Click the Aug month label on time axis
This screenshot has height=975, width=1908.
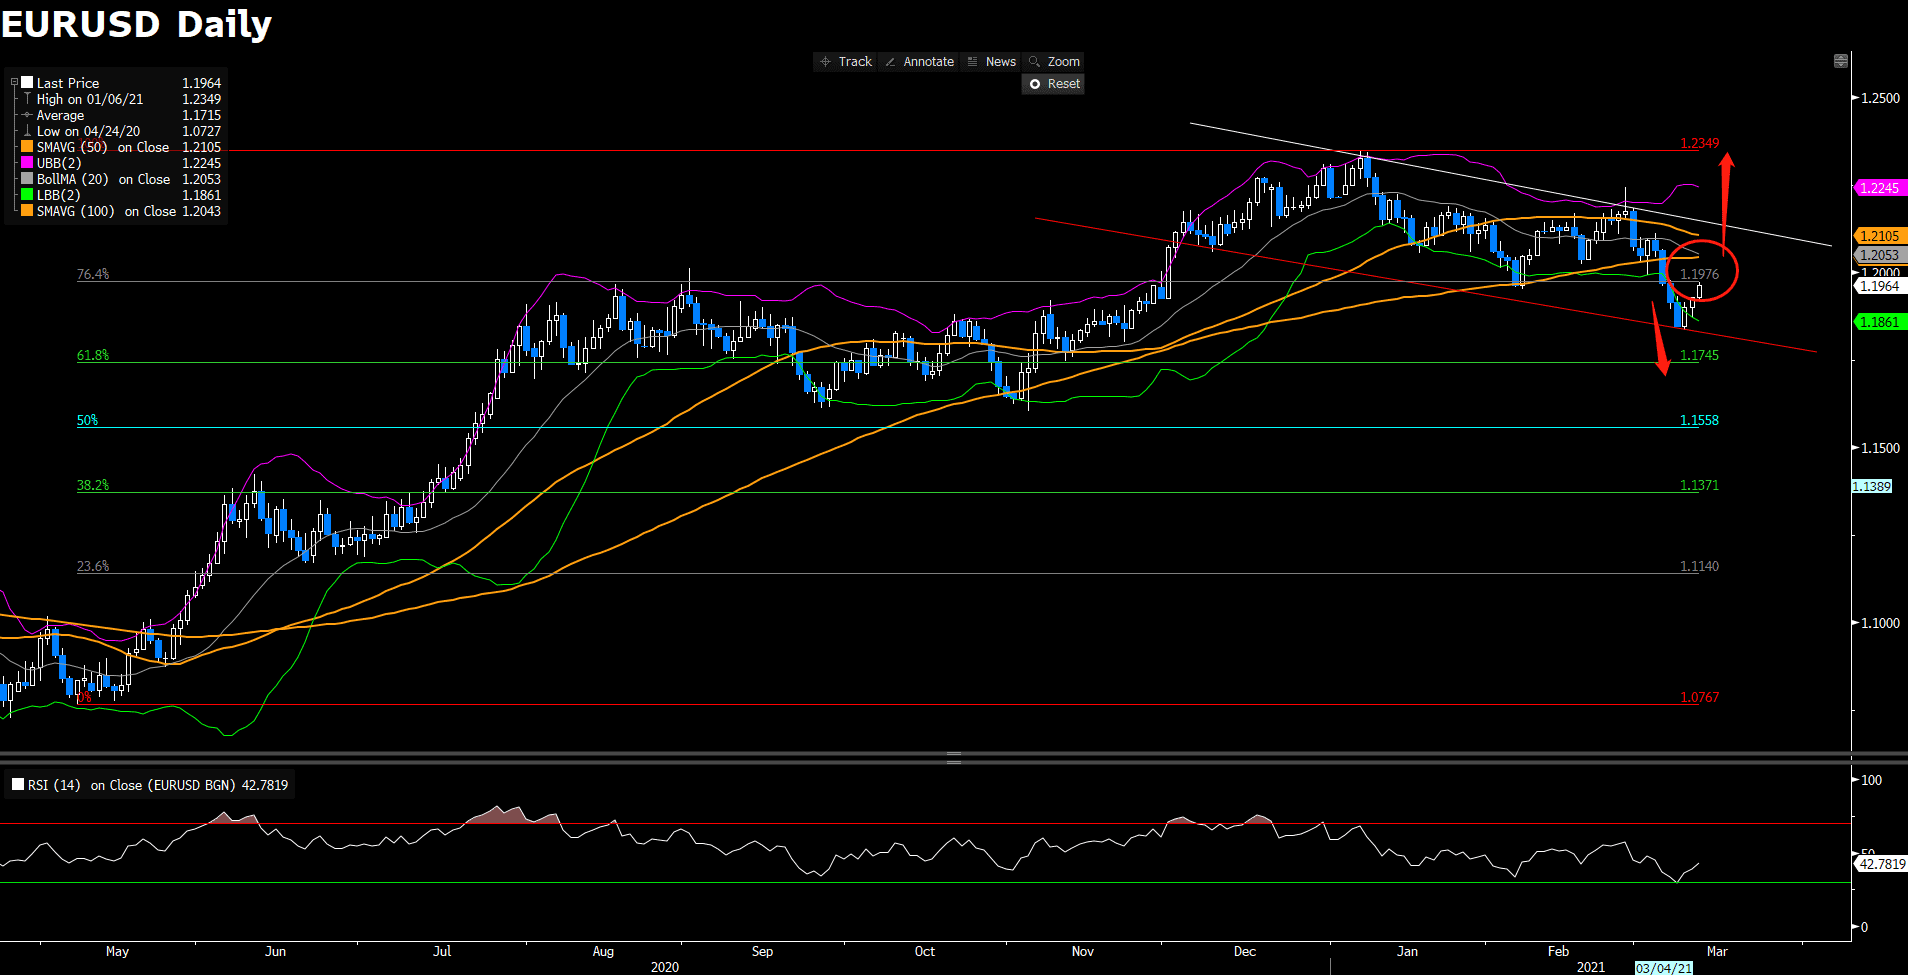[x=603, y=951]
